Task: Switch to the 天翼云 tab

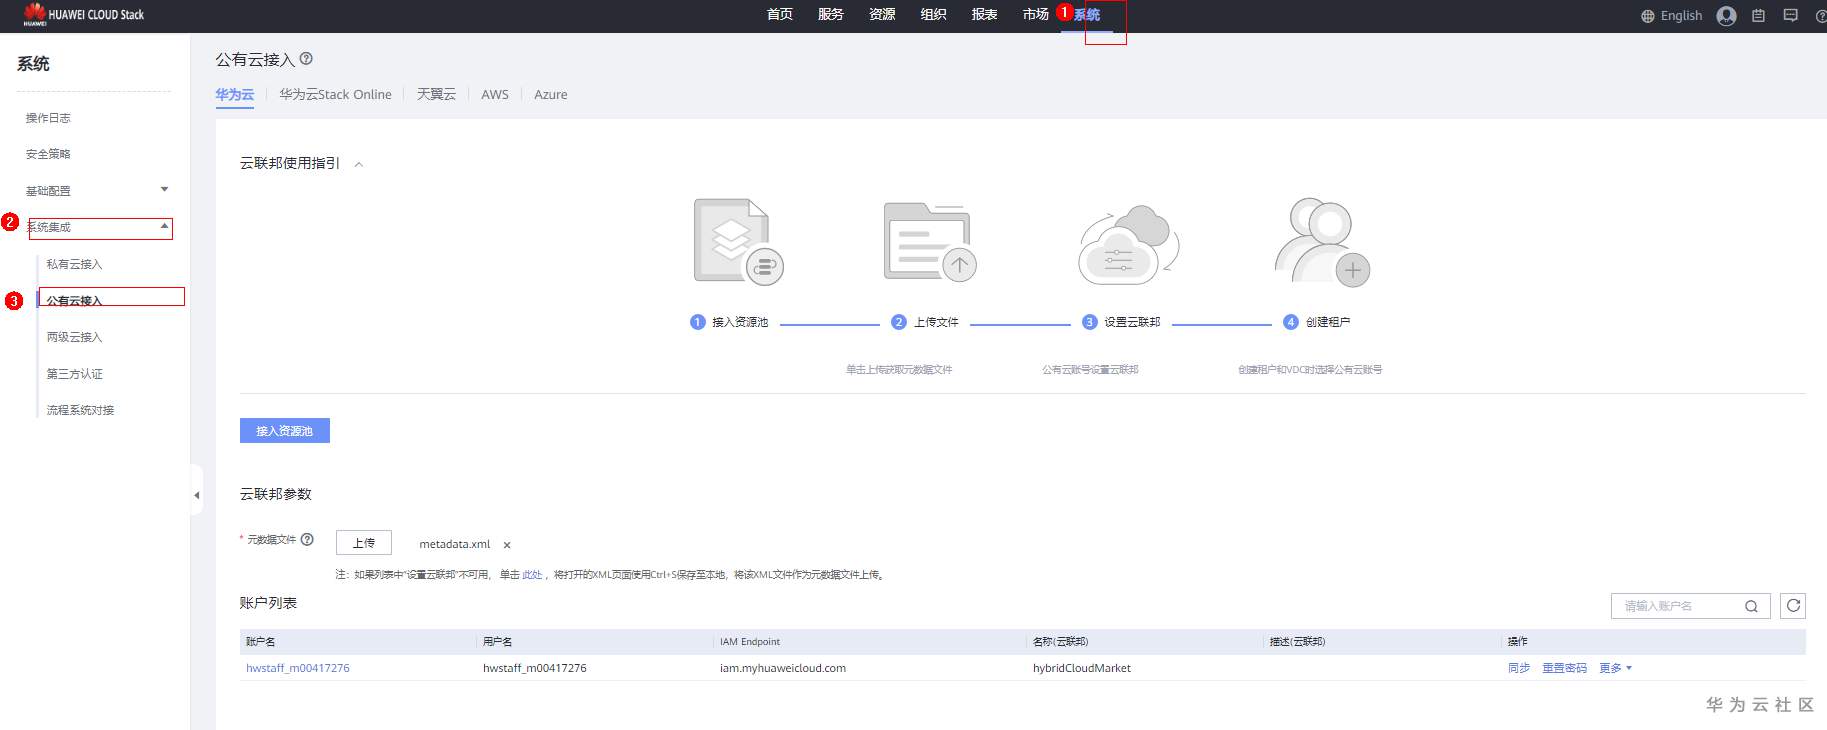Action: coord(436,94)
